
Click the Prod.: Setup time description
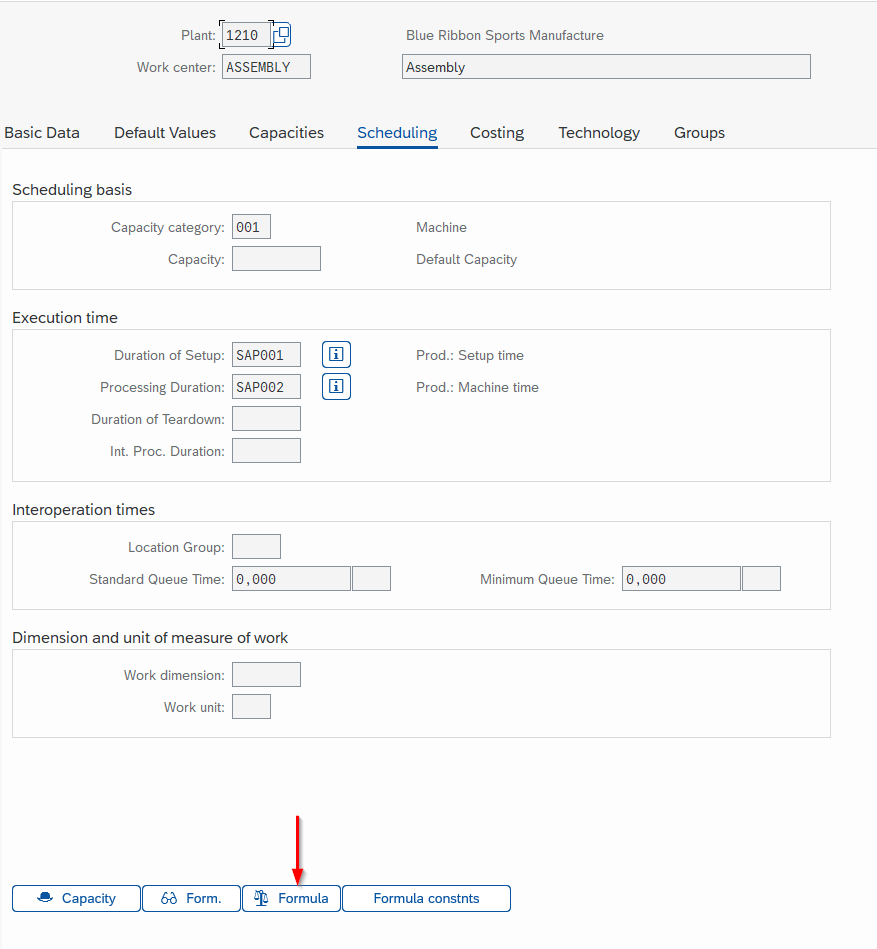pos(470,355)
